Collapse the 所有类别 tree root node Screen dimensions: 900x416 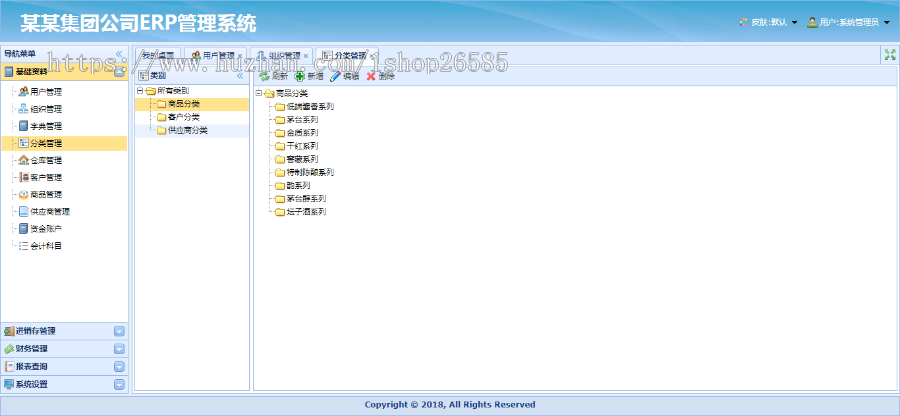coord(140,91)
